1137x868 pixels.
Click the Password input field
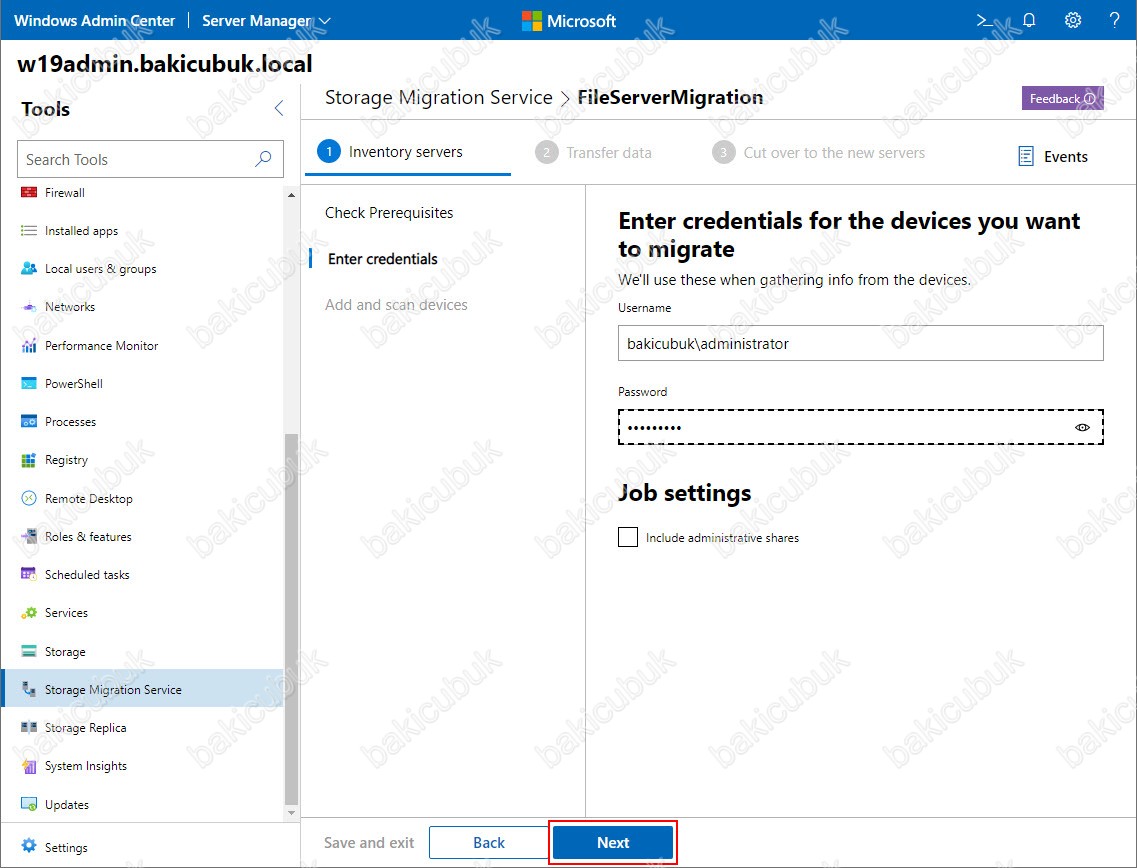(861, 427)
